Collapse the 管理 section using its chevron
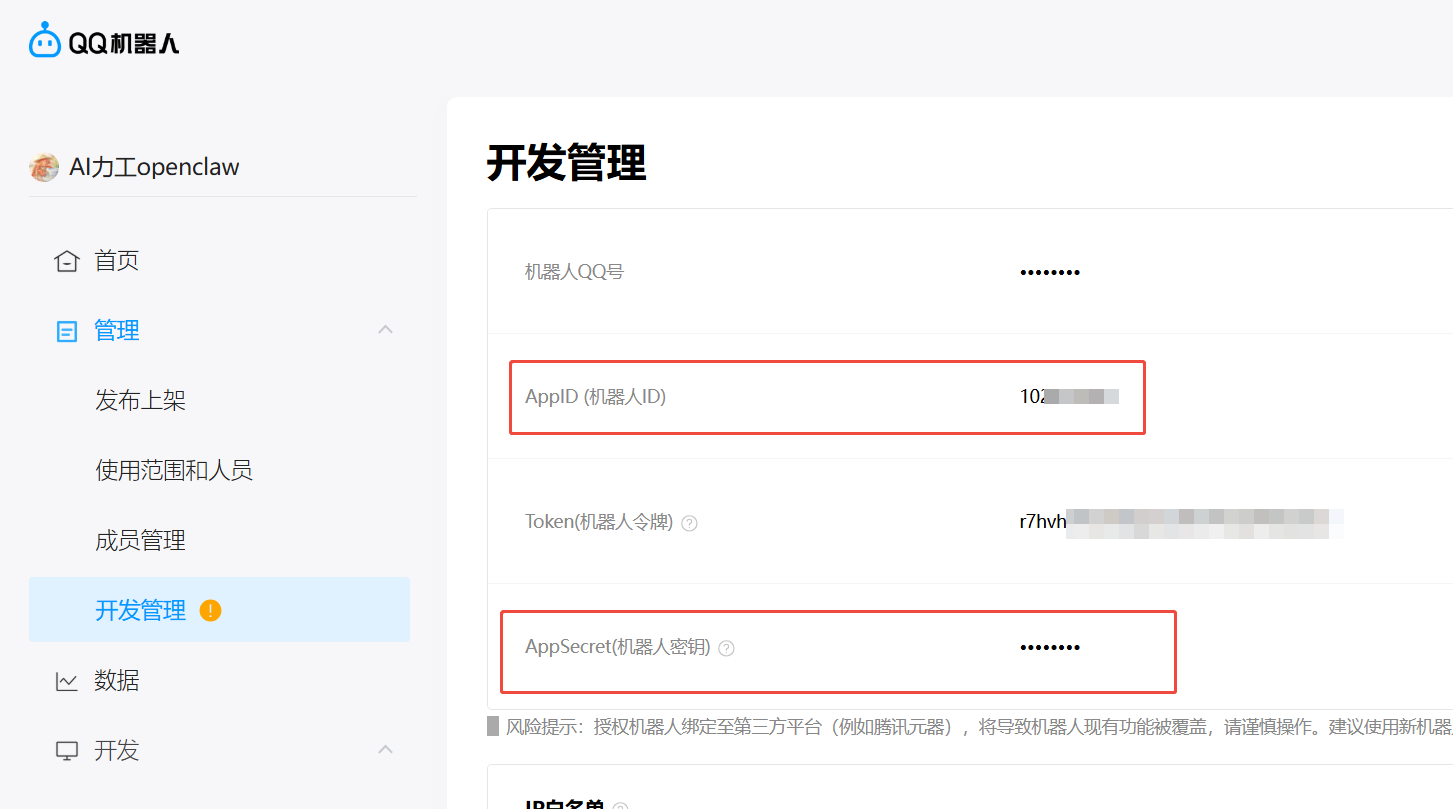This screenshot has width=1453, height=809. click(385, 330)
